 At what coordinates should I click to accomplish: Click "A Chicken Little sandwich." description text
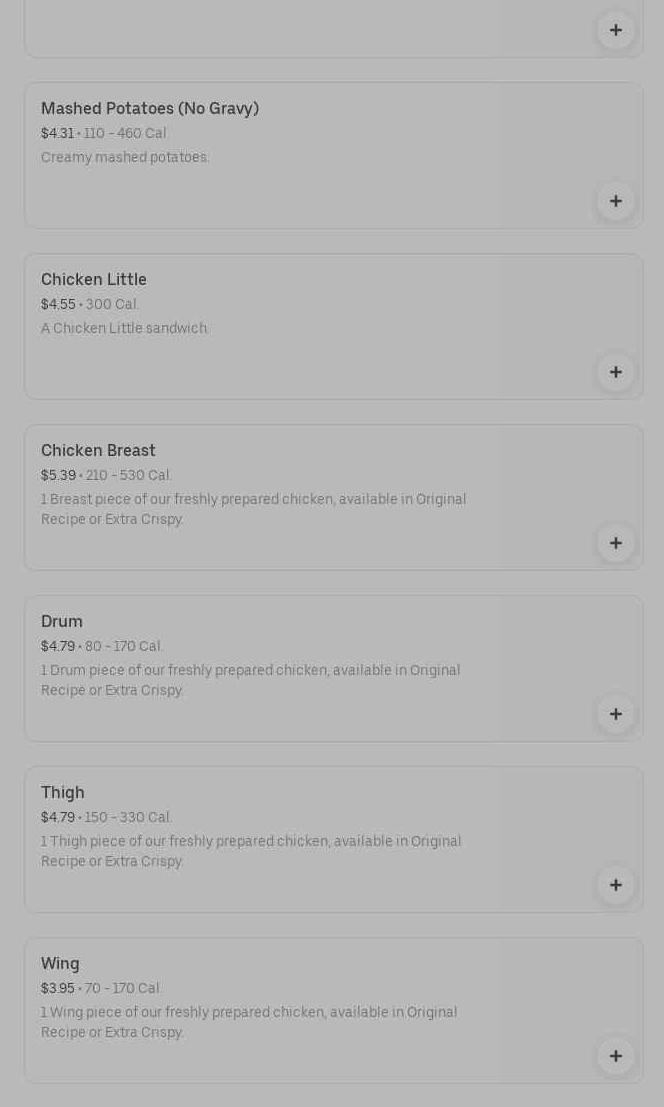[x=125, y=328]
